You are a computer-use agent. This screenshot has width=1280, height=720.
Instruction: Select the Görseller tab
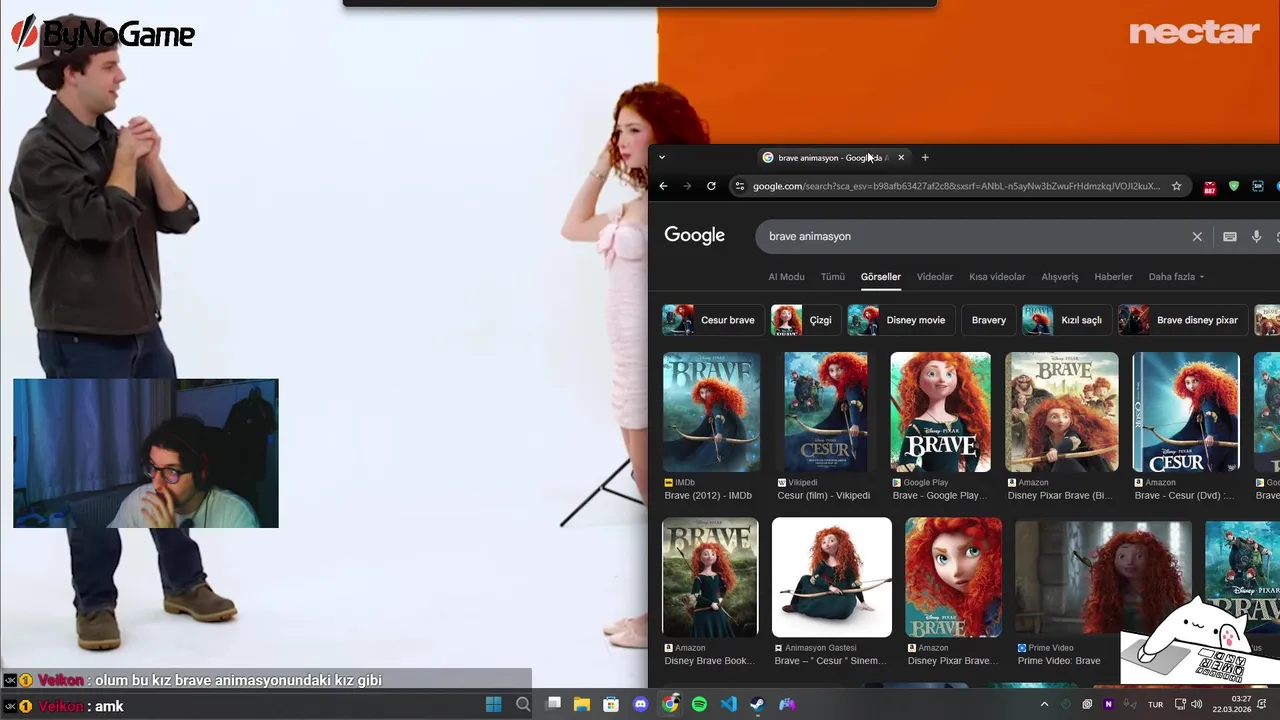click(x=881, y=277)
